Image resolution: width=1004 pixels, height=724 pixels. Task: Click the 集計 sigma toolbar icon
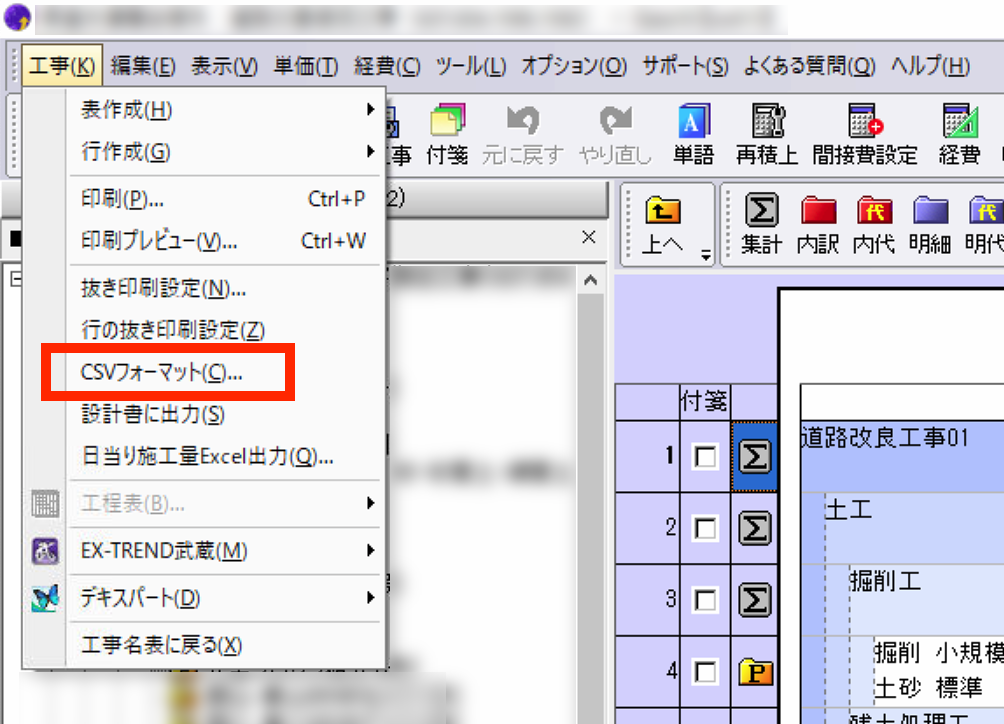[761, 224]
